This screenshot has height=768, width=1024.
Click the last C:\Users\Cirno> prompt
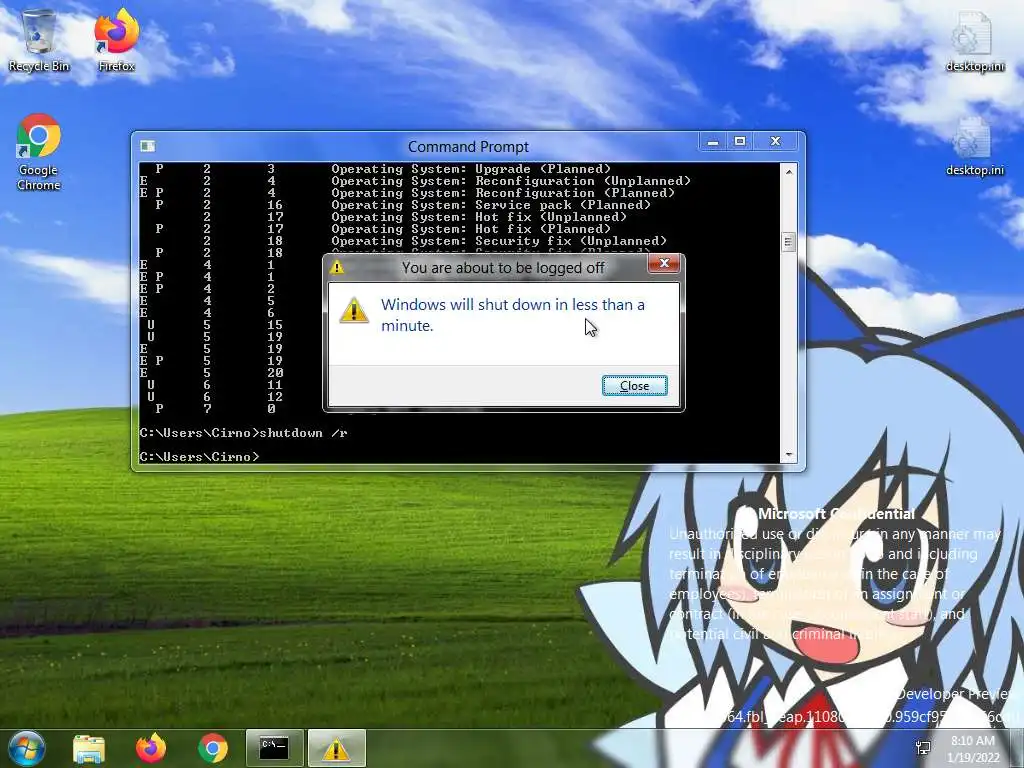[x=199, y=456]
